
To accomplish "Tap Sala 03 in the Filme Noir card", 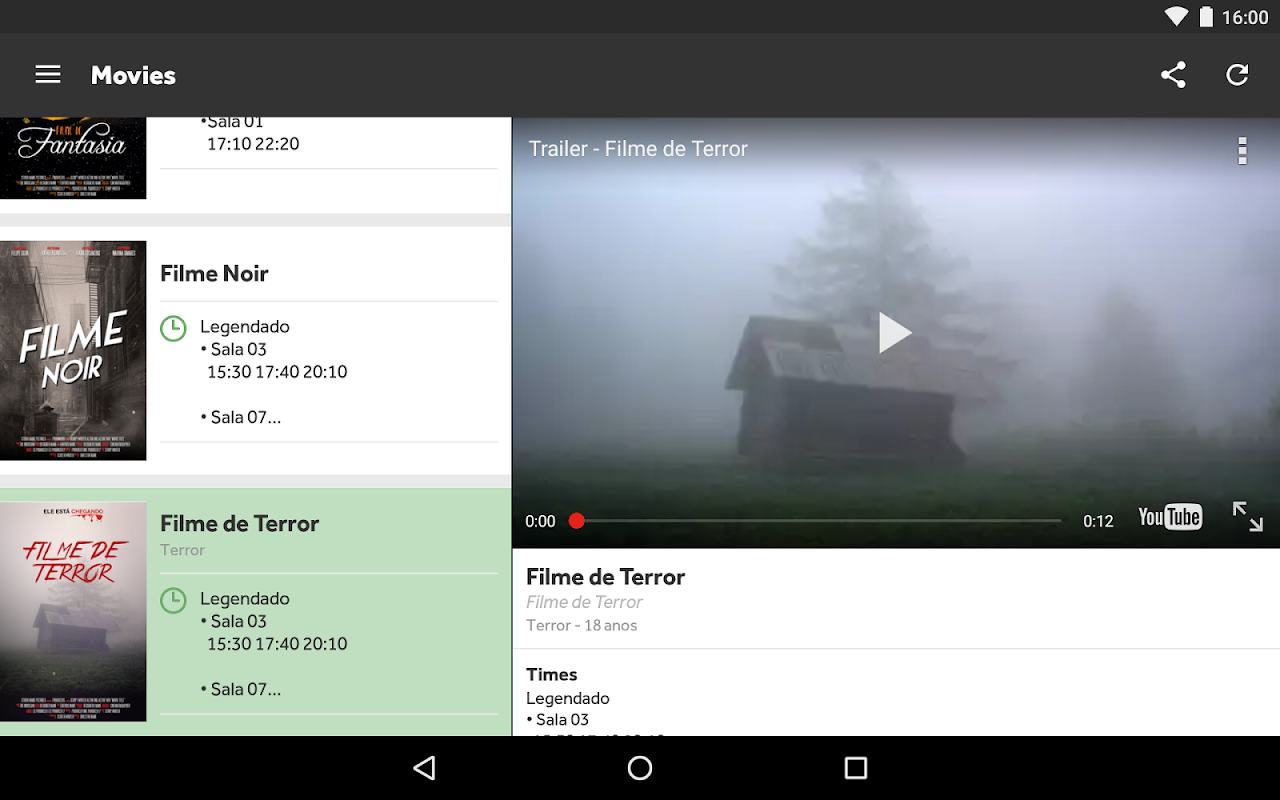I will tap(234, 349).
